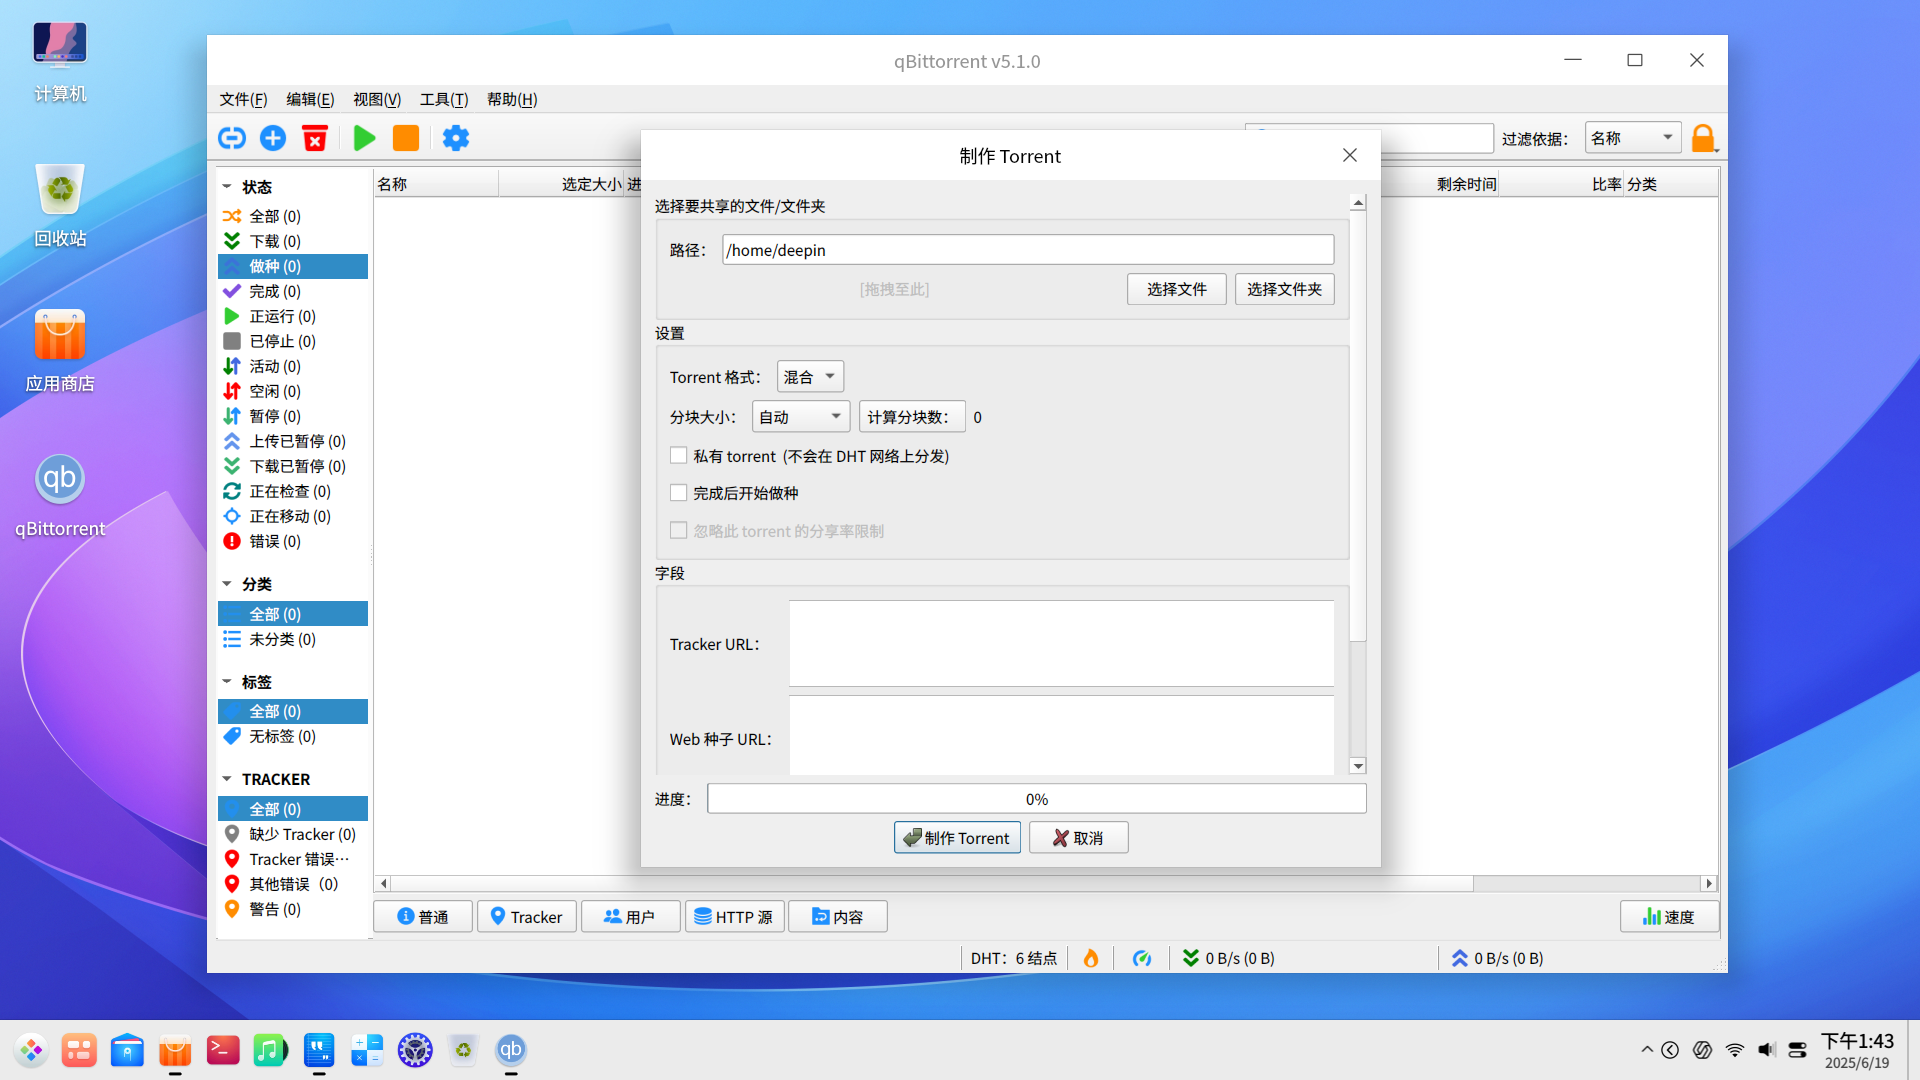Click the Wi-Fi icon in system tray
This screenshot has width=1920, height=1080.
click(x=1735, y=1050)
